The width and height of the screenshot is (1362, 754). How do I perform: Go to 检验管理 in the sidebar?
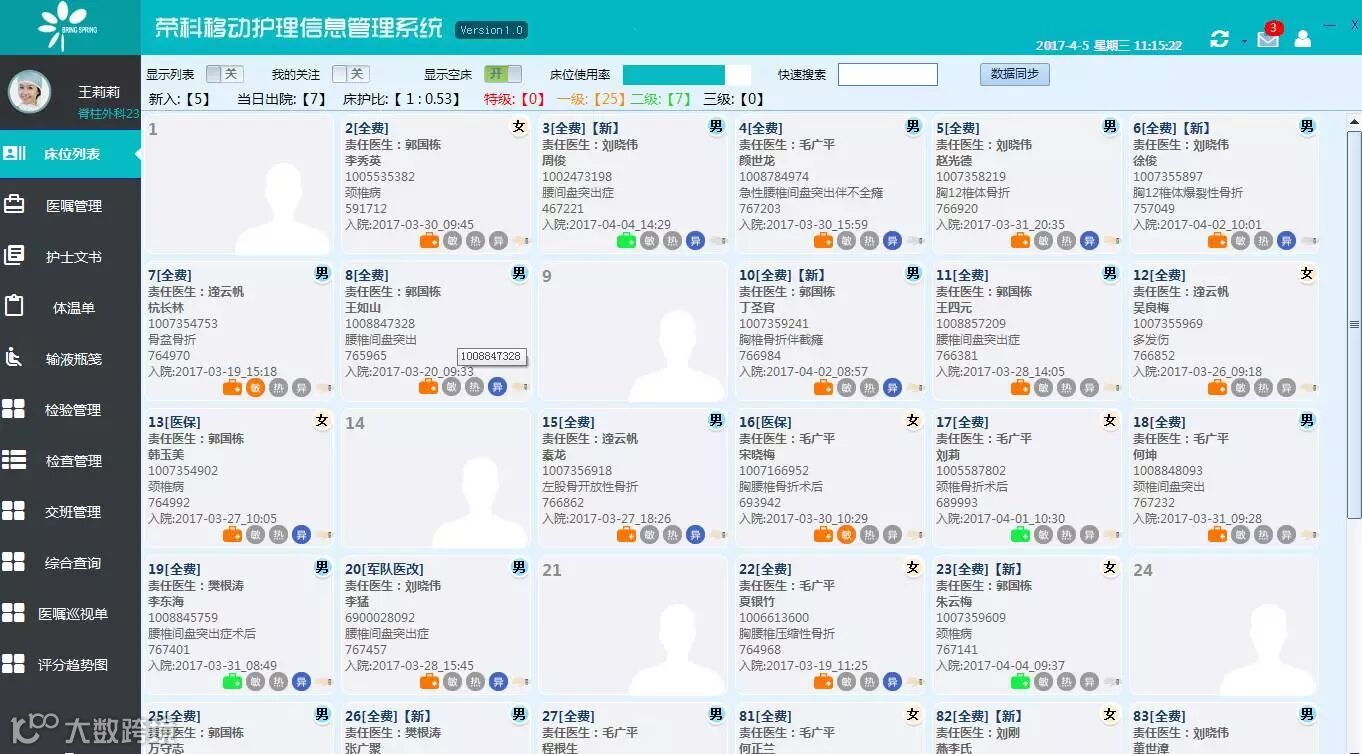point(70,409)
